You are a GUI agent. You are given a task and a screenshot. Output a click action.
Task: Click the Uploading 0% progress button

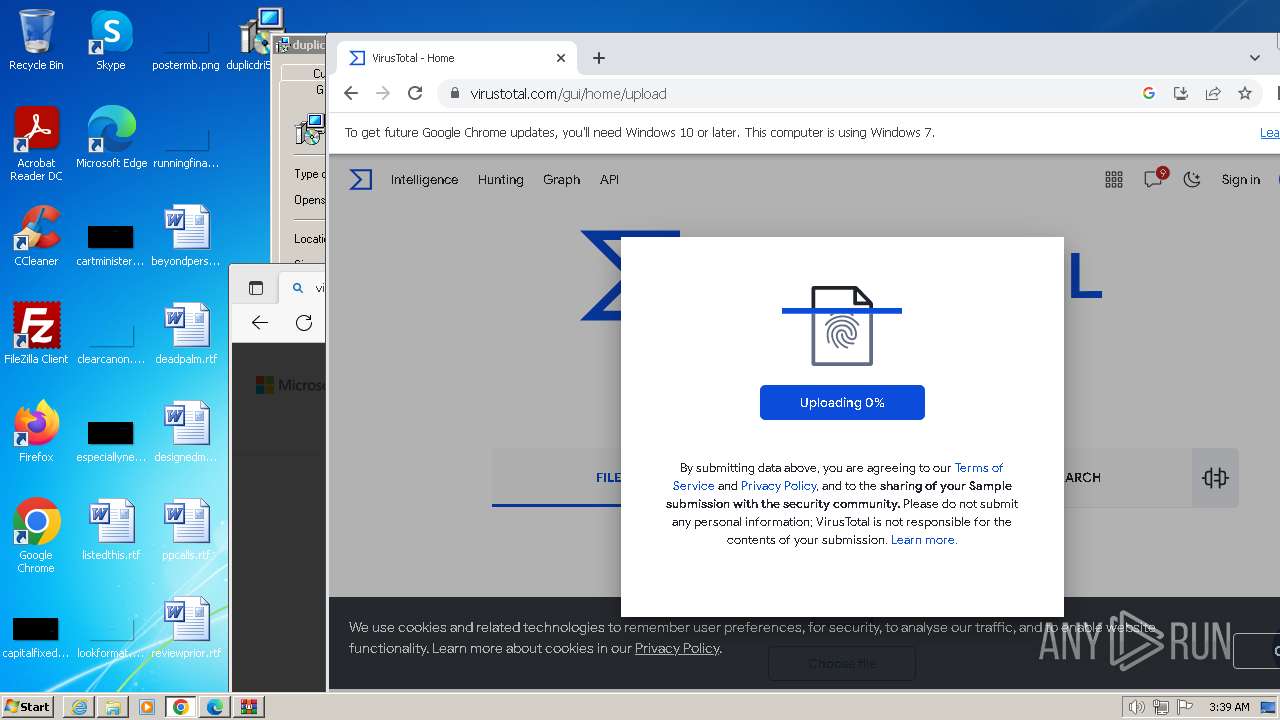[842, 403]
